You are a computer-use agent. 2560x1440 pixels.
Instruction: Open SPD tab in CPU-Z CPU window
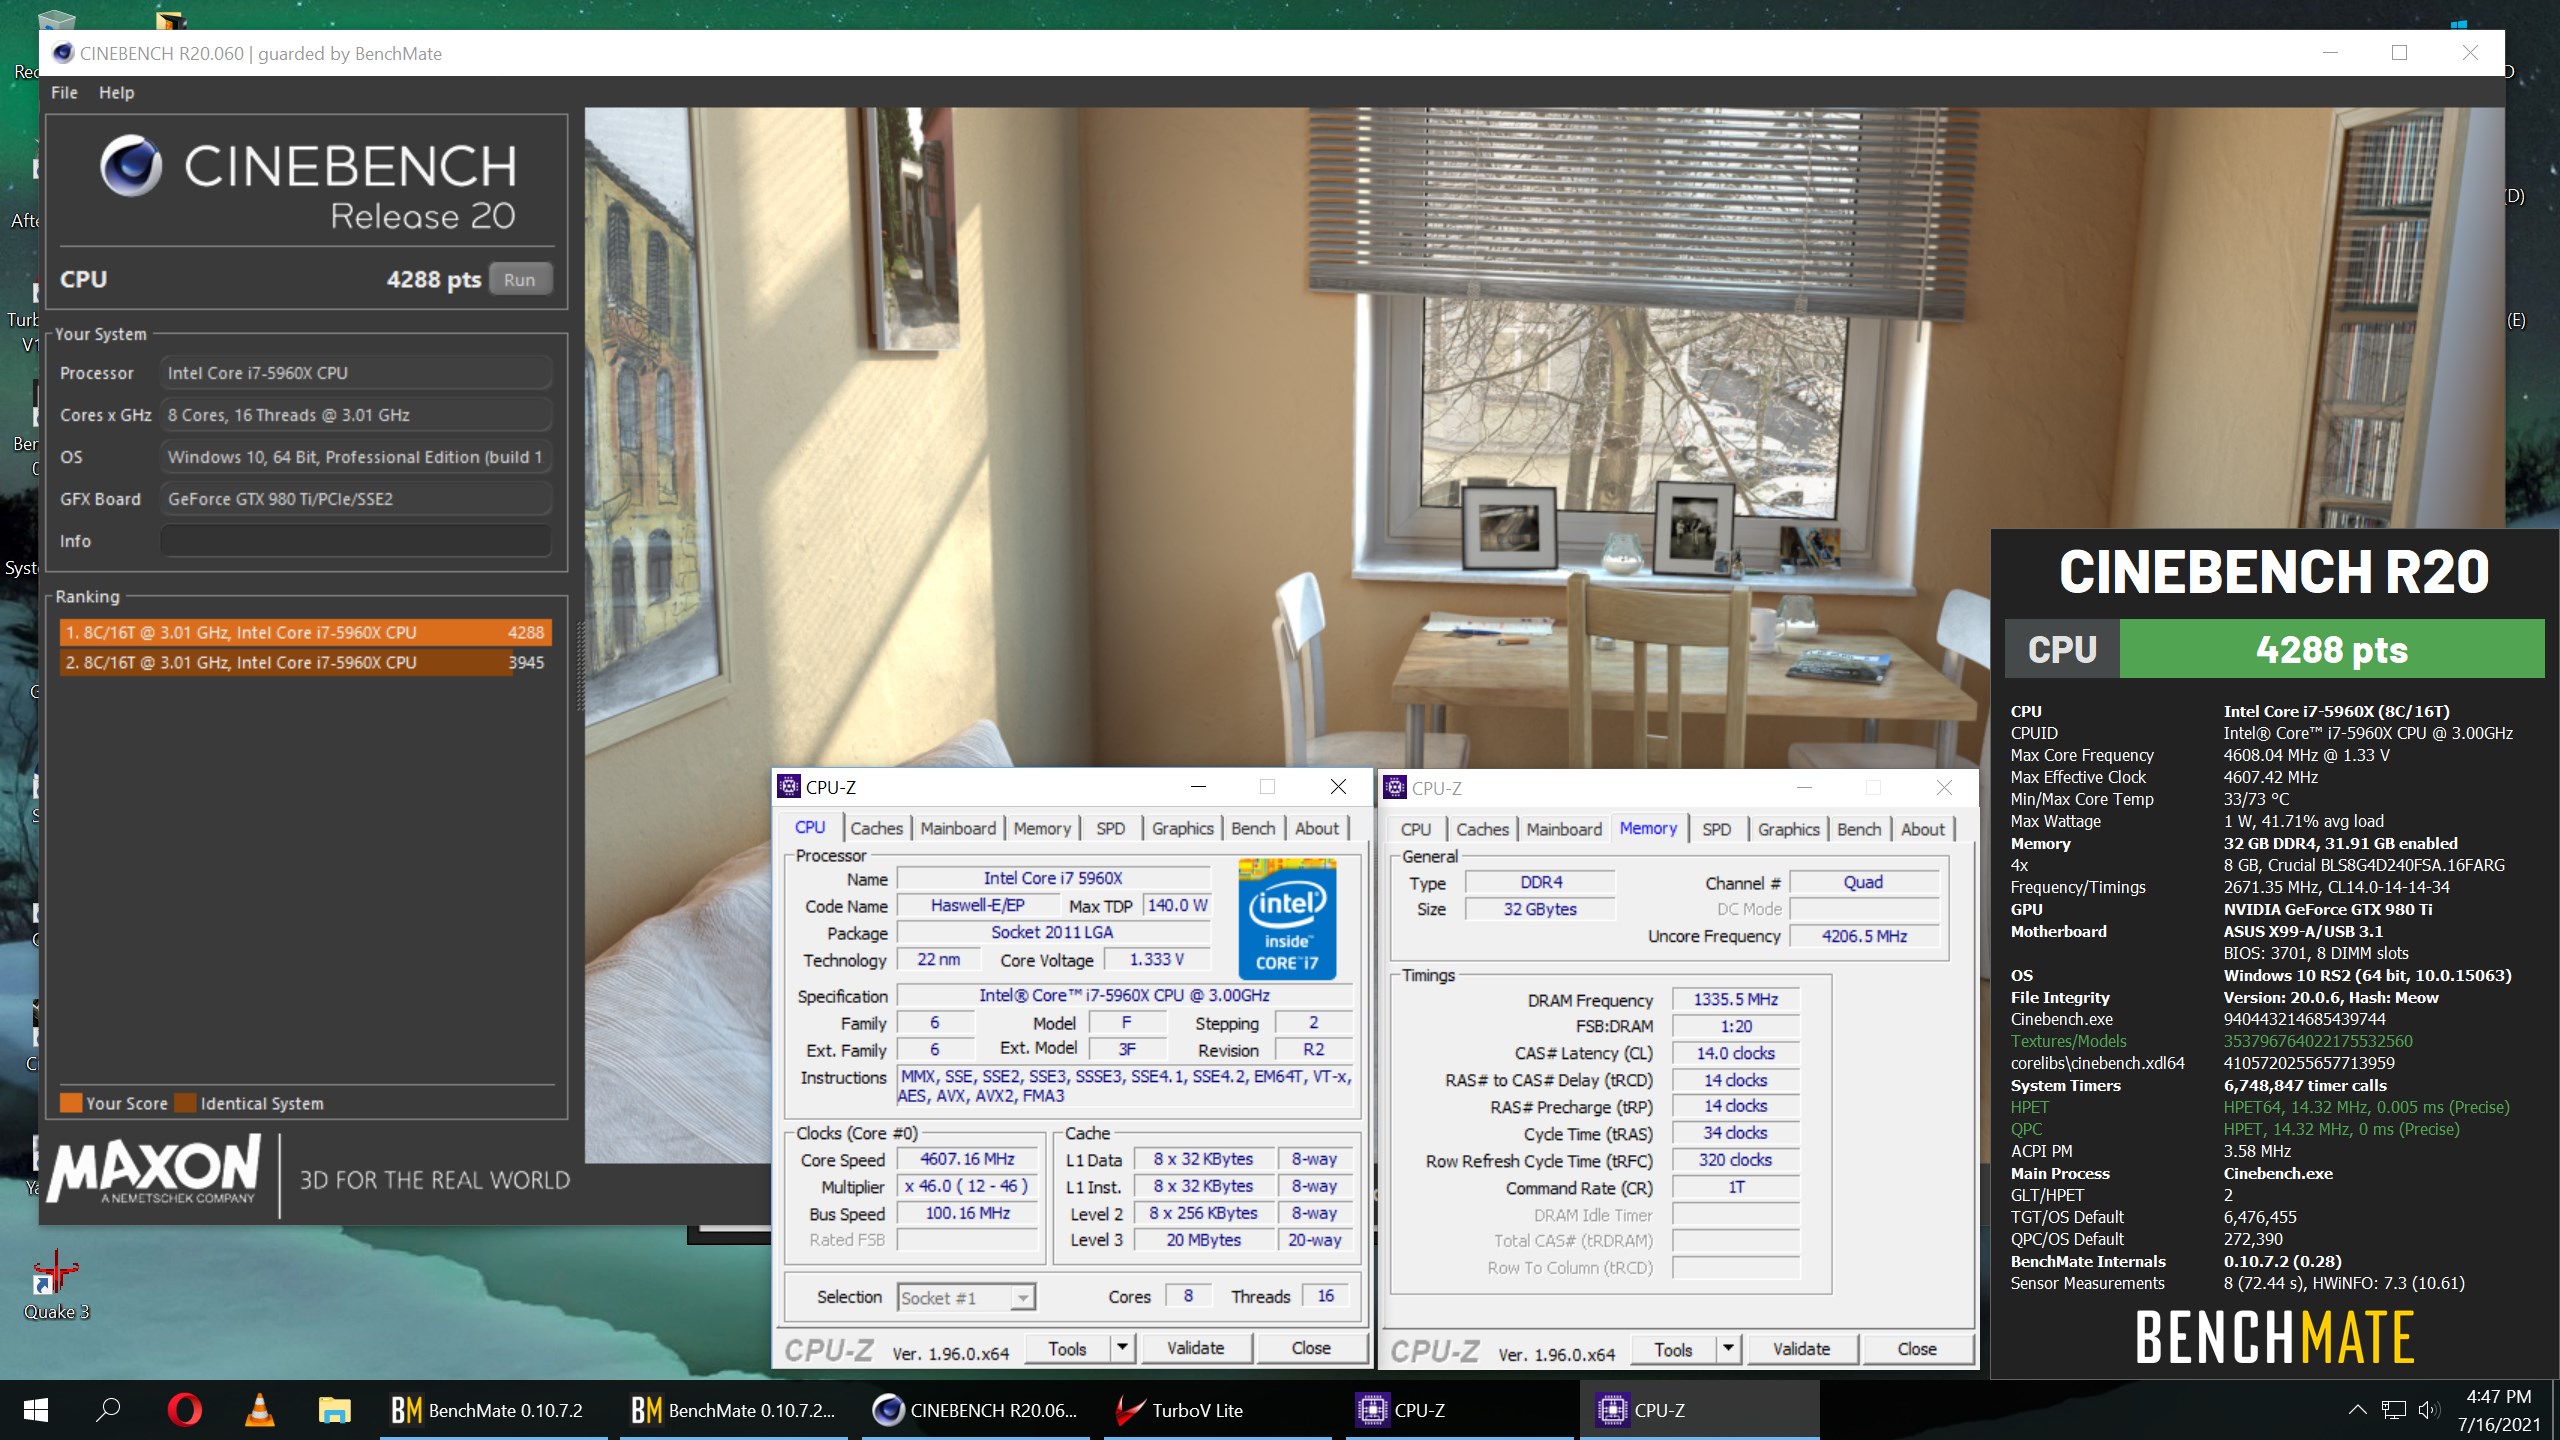[1110, 828]
